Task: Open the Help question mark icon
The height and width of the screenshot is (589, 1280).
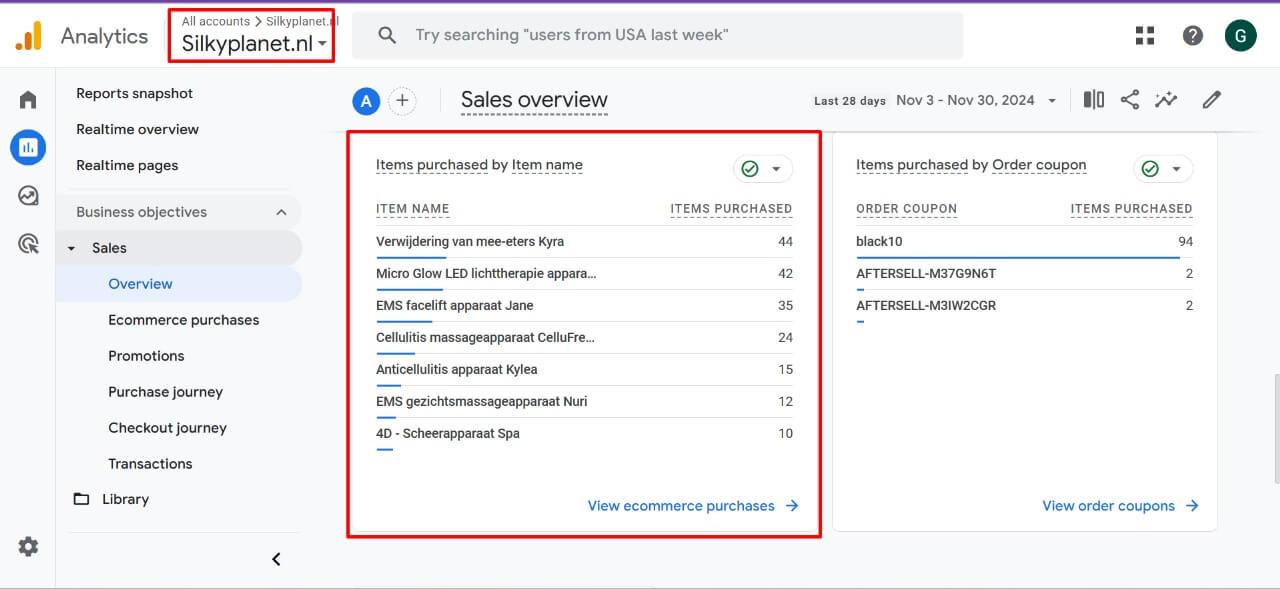Action: tap(1192, 36)
